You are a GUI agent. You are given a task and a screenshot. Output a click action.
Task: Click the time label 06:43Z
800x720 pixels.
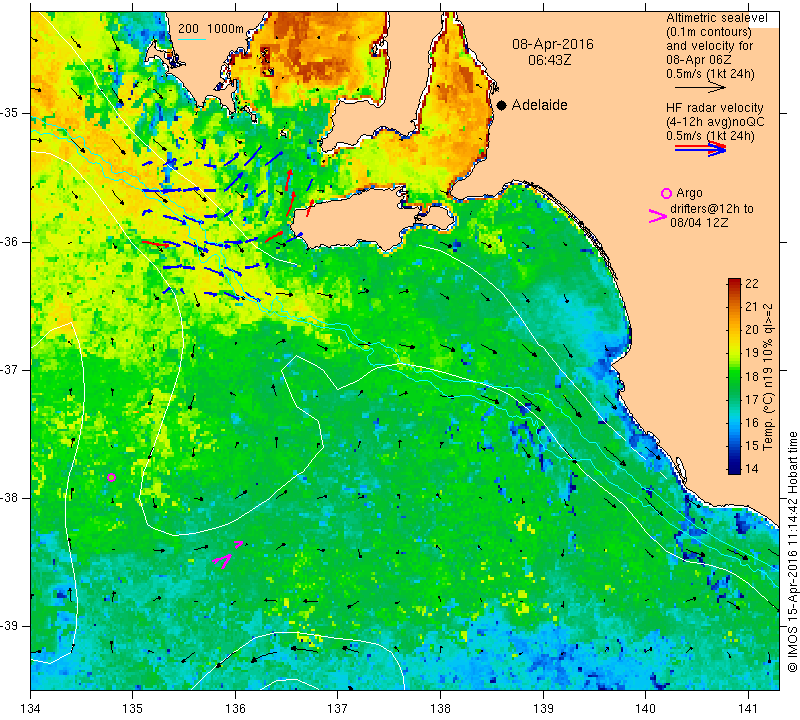[549, 60]
